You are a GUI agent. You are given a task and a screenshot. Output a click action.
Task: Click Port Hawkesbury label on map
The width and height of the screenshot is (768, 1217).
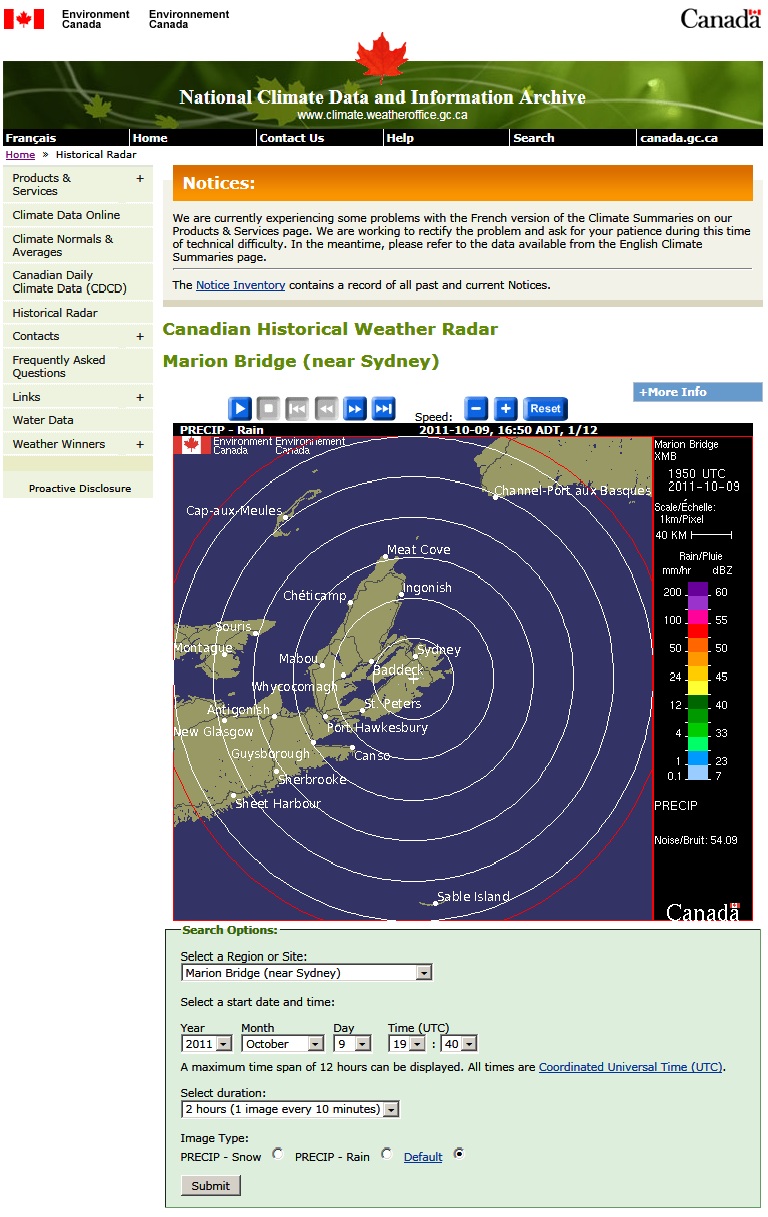378,728
